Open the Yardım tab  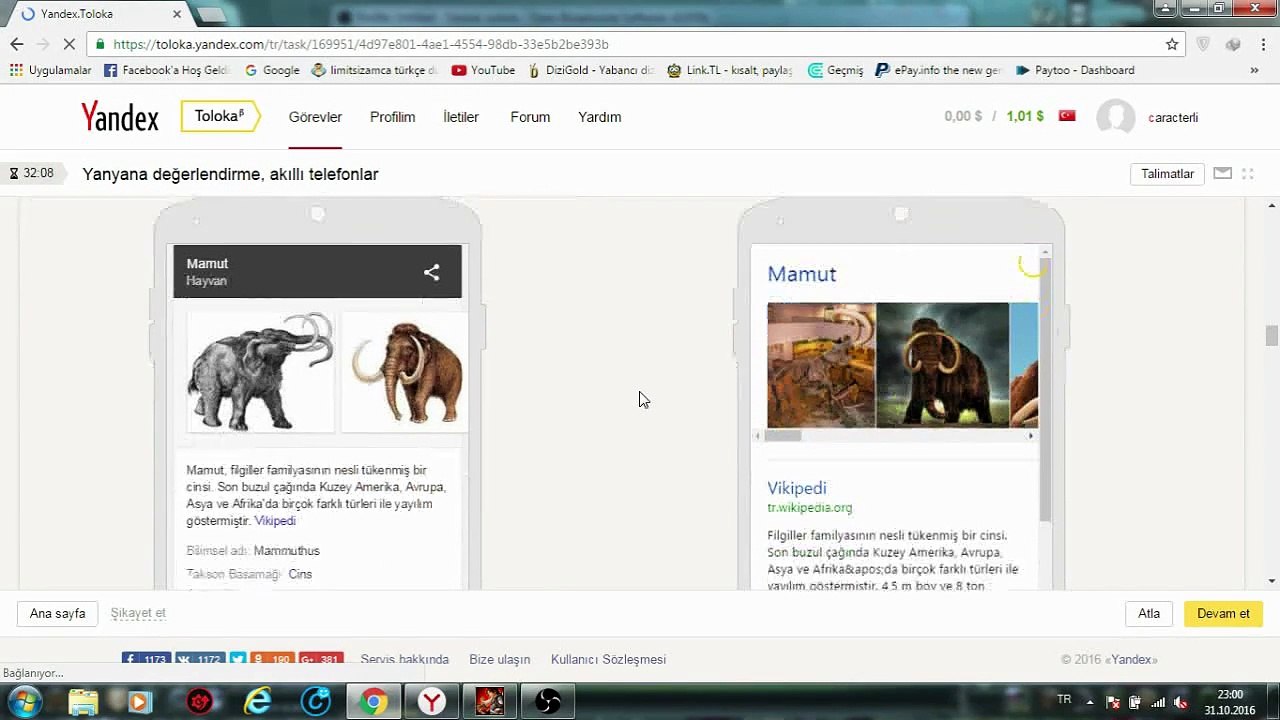point(599,117)
